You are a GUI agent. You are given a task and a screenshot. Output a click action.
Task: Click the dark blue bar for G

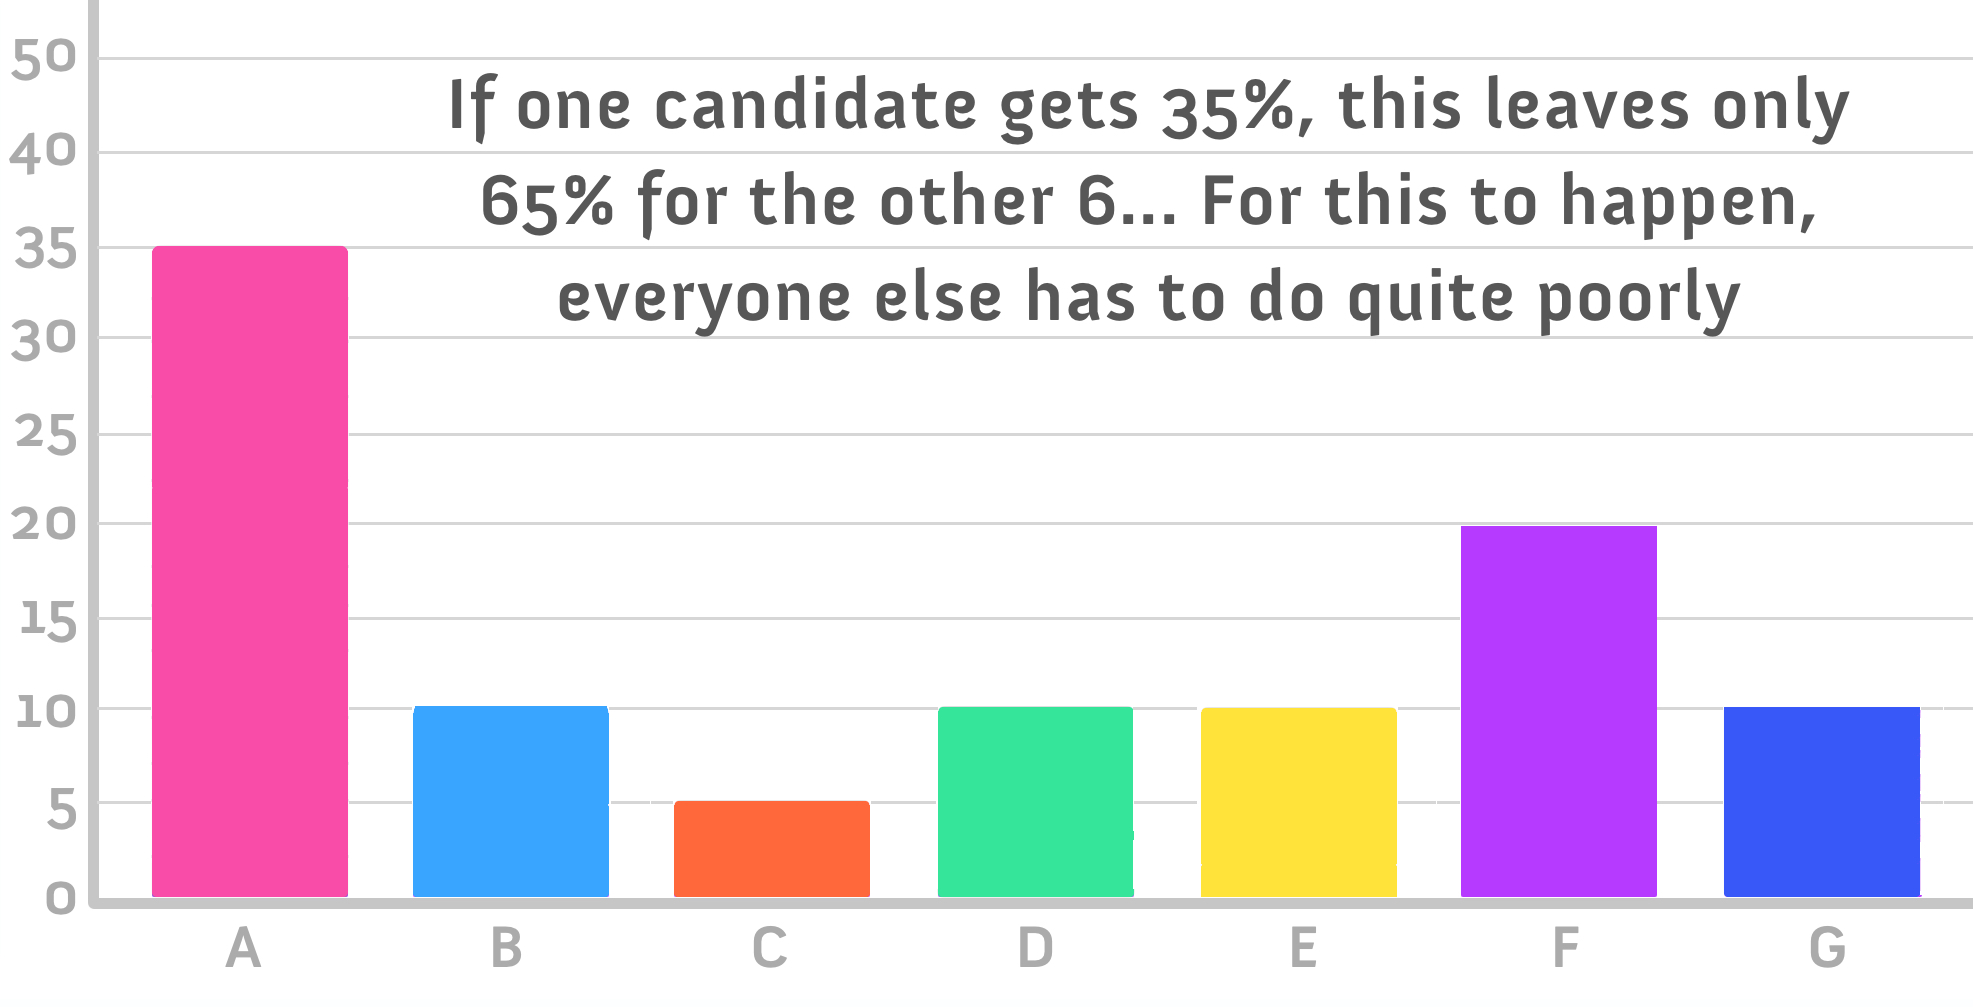point(1822,802)
